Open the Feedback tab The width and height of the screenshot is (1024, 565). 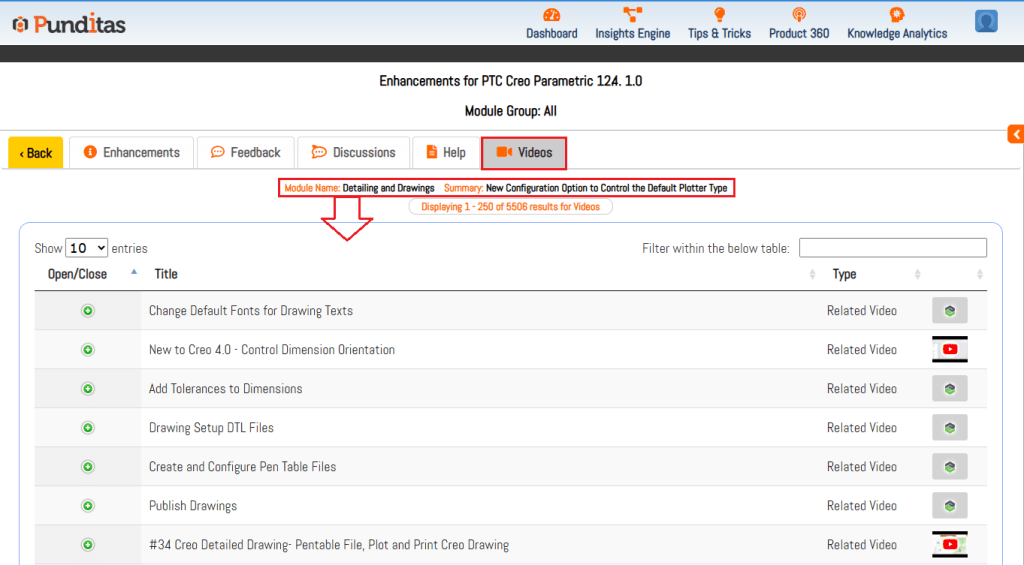(x=245, y=153)
